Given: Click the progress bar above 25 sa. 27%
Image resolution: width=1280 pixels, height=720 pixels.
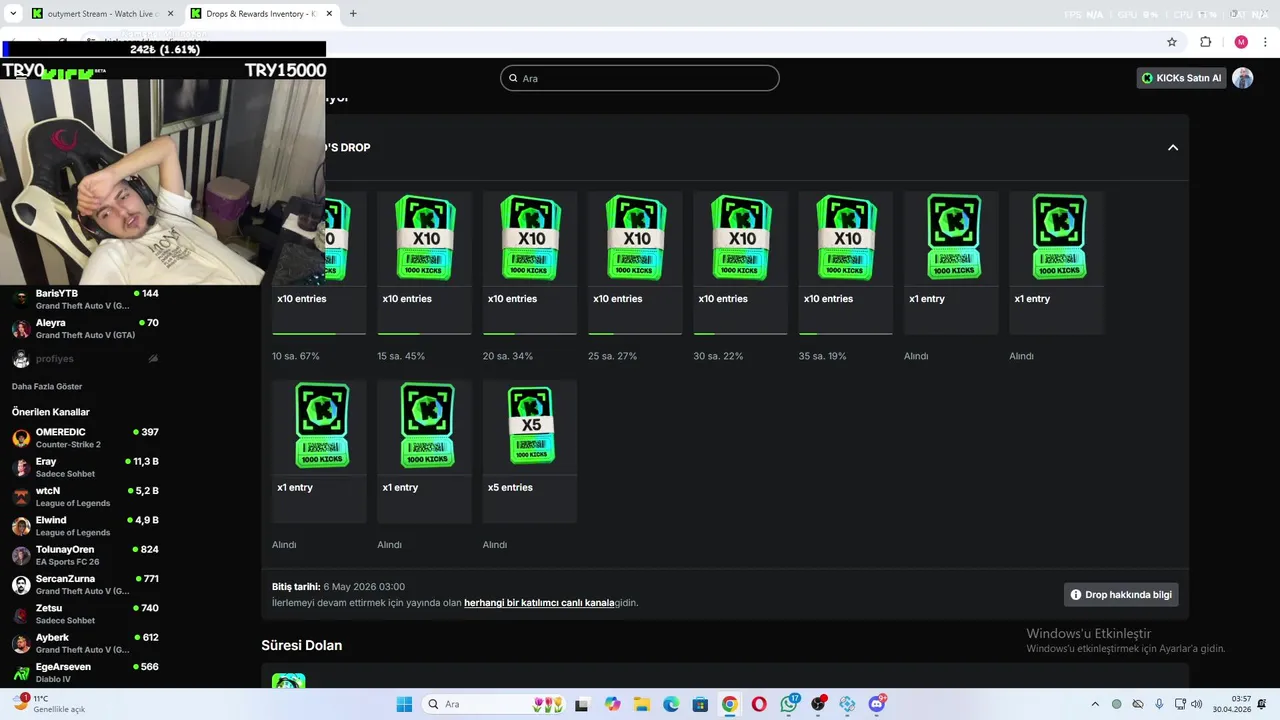Looking at the screenshot, I should [x=635, y=334].
